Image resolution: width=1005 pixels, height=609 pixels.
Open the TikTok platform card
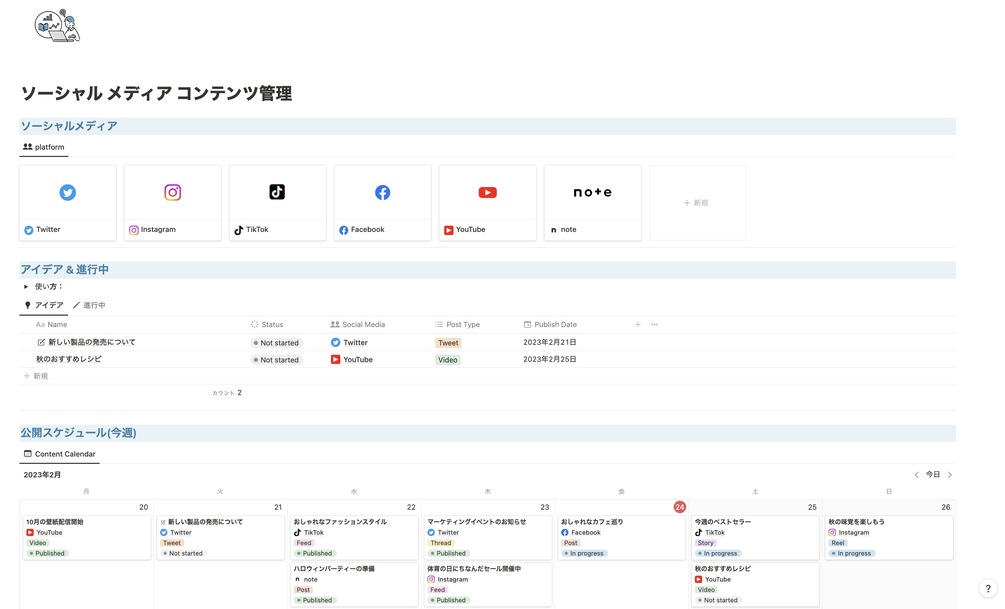278,203
